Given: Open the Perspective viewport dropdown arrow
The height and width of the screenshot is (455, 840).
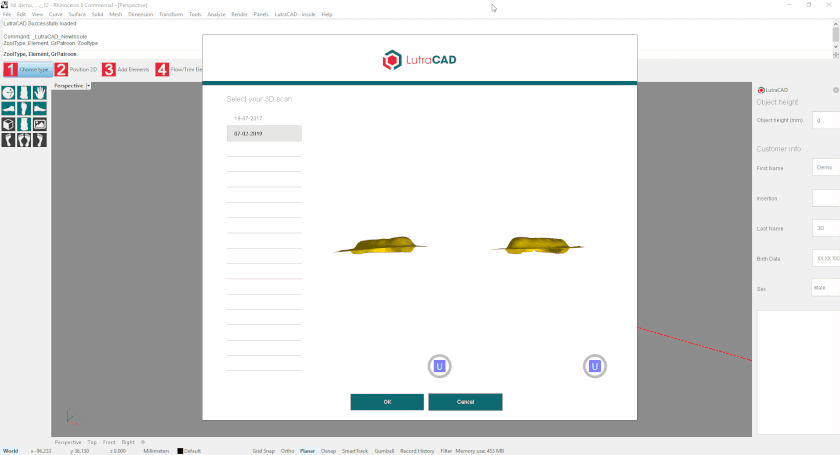Looking at the screenshot, I should 88,86.
